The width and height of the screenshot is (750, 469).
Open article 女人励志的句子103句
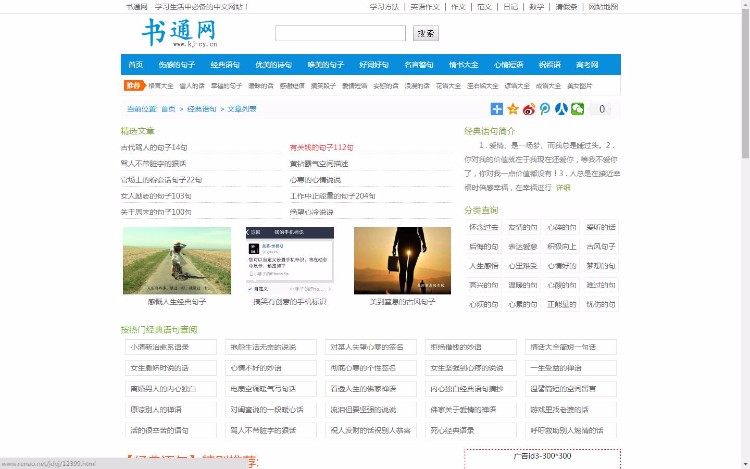point(156,196)
